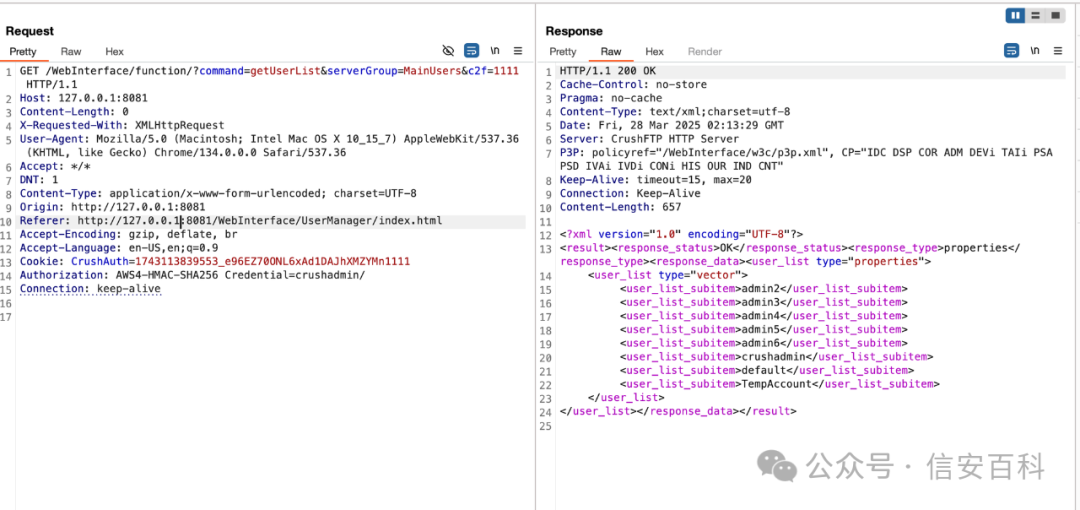Screen dimensions: 1080x510
Task: Click the admin4 user list subitem
Action: click(764, 316)
